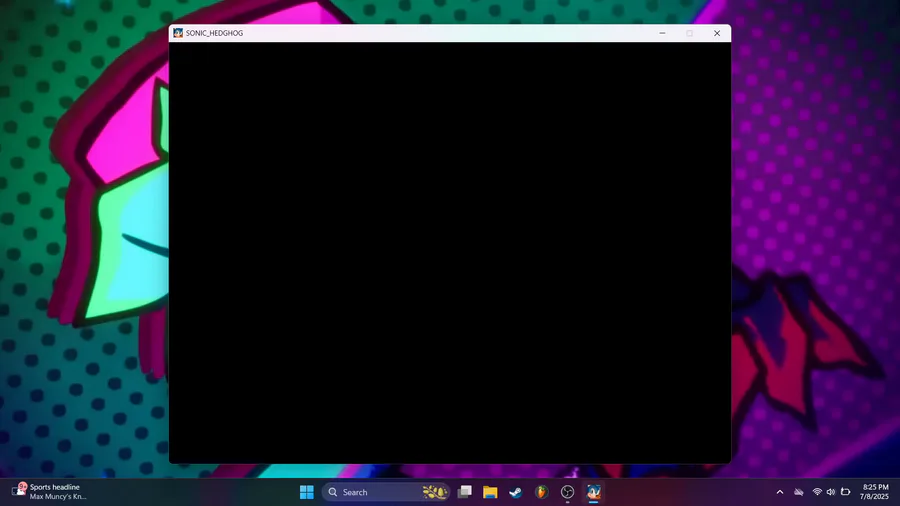Viewport: 900px width, 506px height.
Task: Open the Windows Start menu
Action: (x=307, y=492)
